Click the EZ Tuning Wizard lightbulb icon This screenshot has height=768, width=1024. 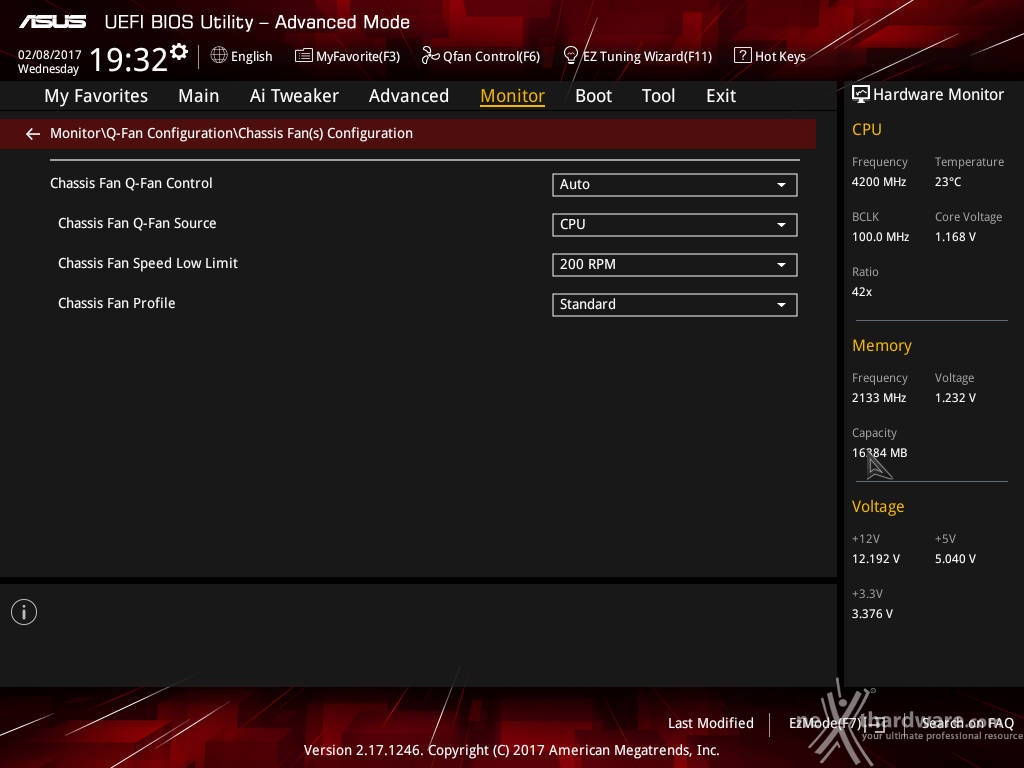pyautogui.click(x=570, y=56)
